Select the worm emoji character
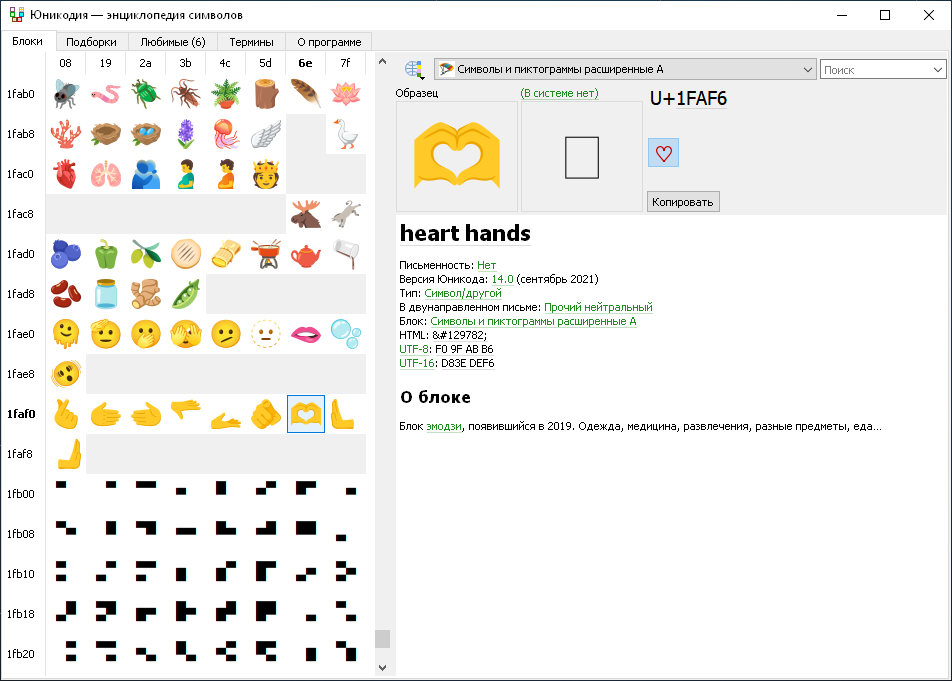The image size is (952, 681). coord(106,94)
